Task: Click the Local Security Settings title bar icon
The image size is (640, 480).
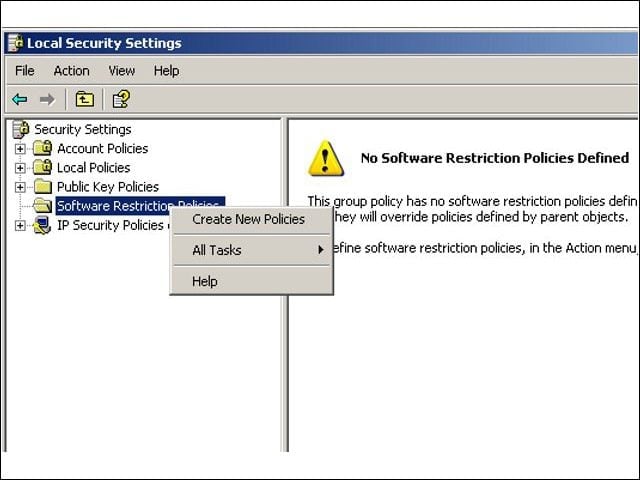Action: [16, 43]
